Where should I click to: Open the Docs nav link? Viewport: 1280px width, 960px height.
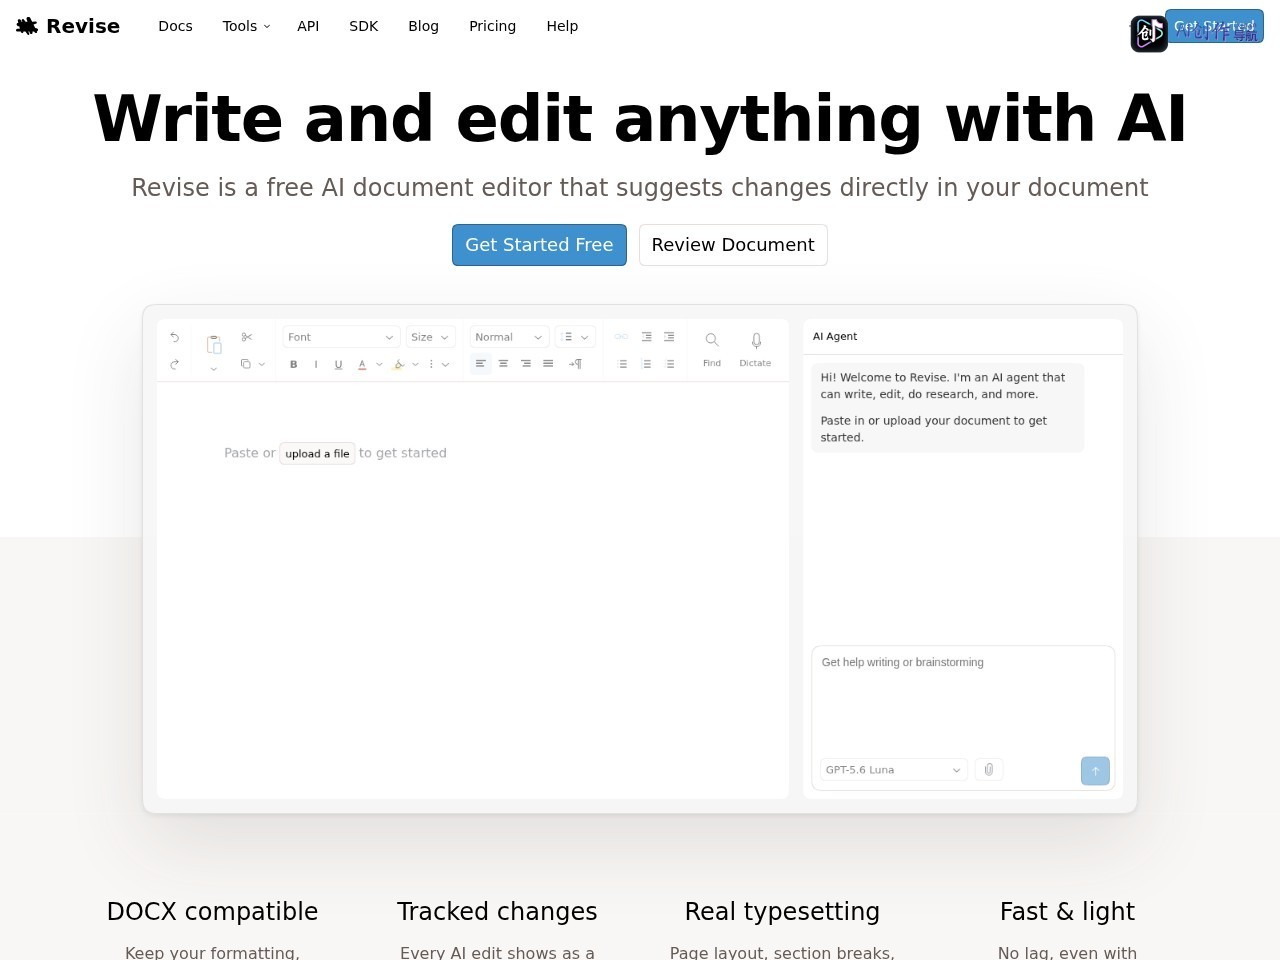coord(175,26)
